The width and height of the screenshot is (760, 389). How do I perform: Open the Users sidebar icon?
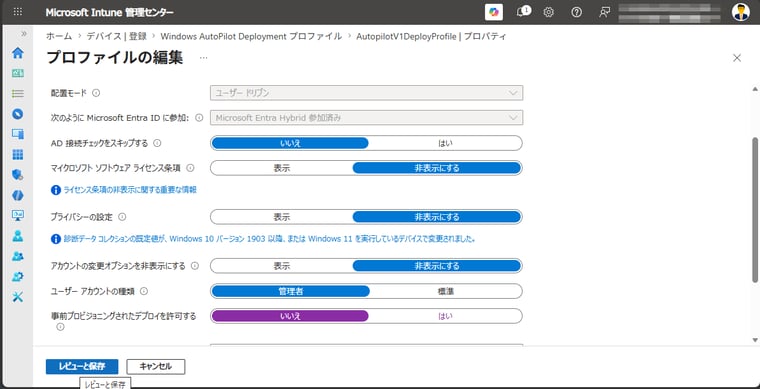click(18, 236)
